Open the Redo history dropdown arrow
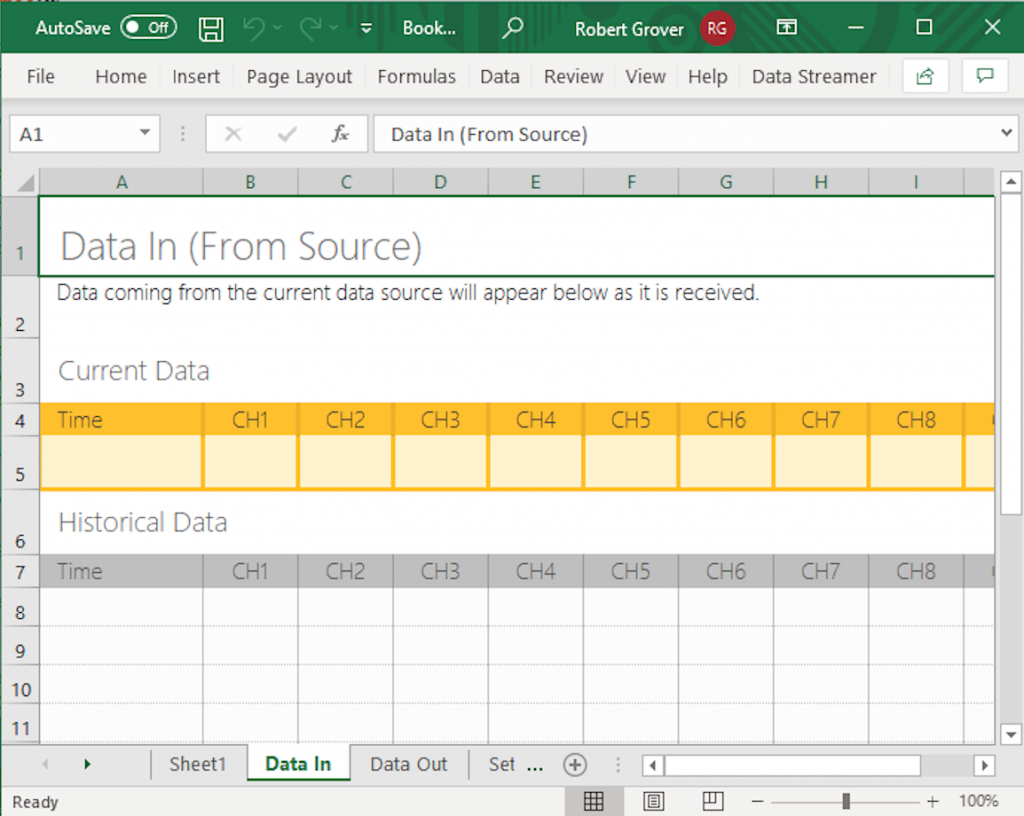 point(334,28)
